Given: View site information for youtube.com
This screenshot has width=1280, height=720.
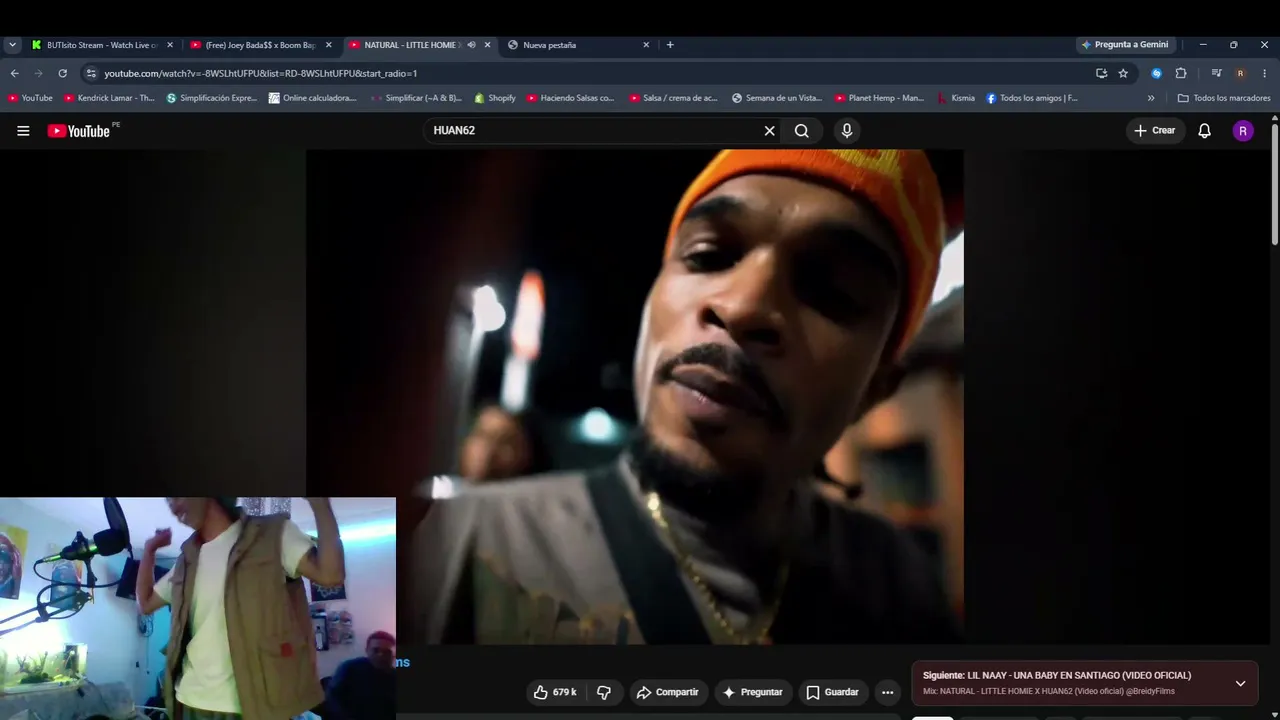Looking at the screenshot, I should 91,73.
